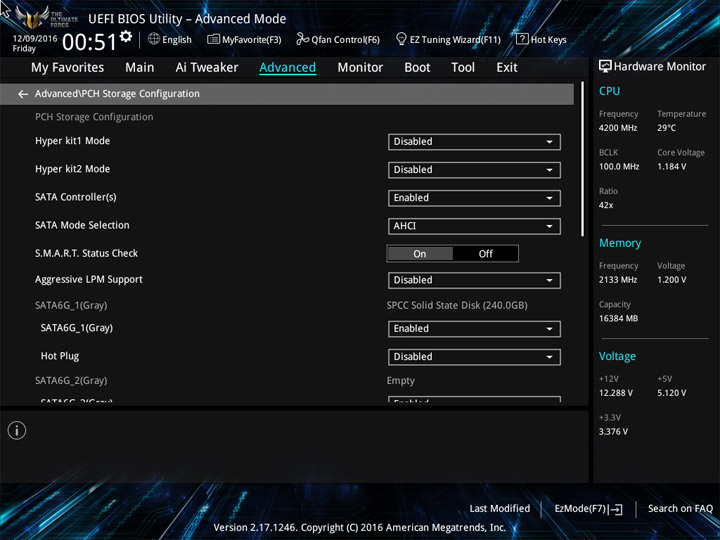The image size is (720, 540).
Task: Open the SATA Controller(s) dropdown
Action: (474, 198)
